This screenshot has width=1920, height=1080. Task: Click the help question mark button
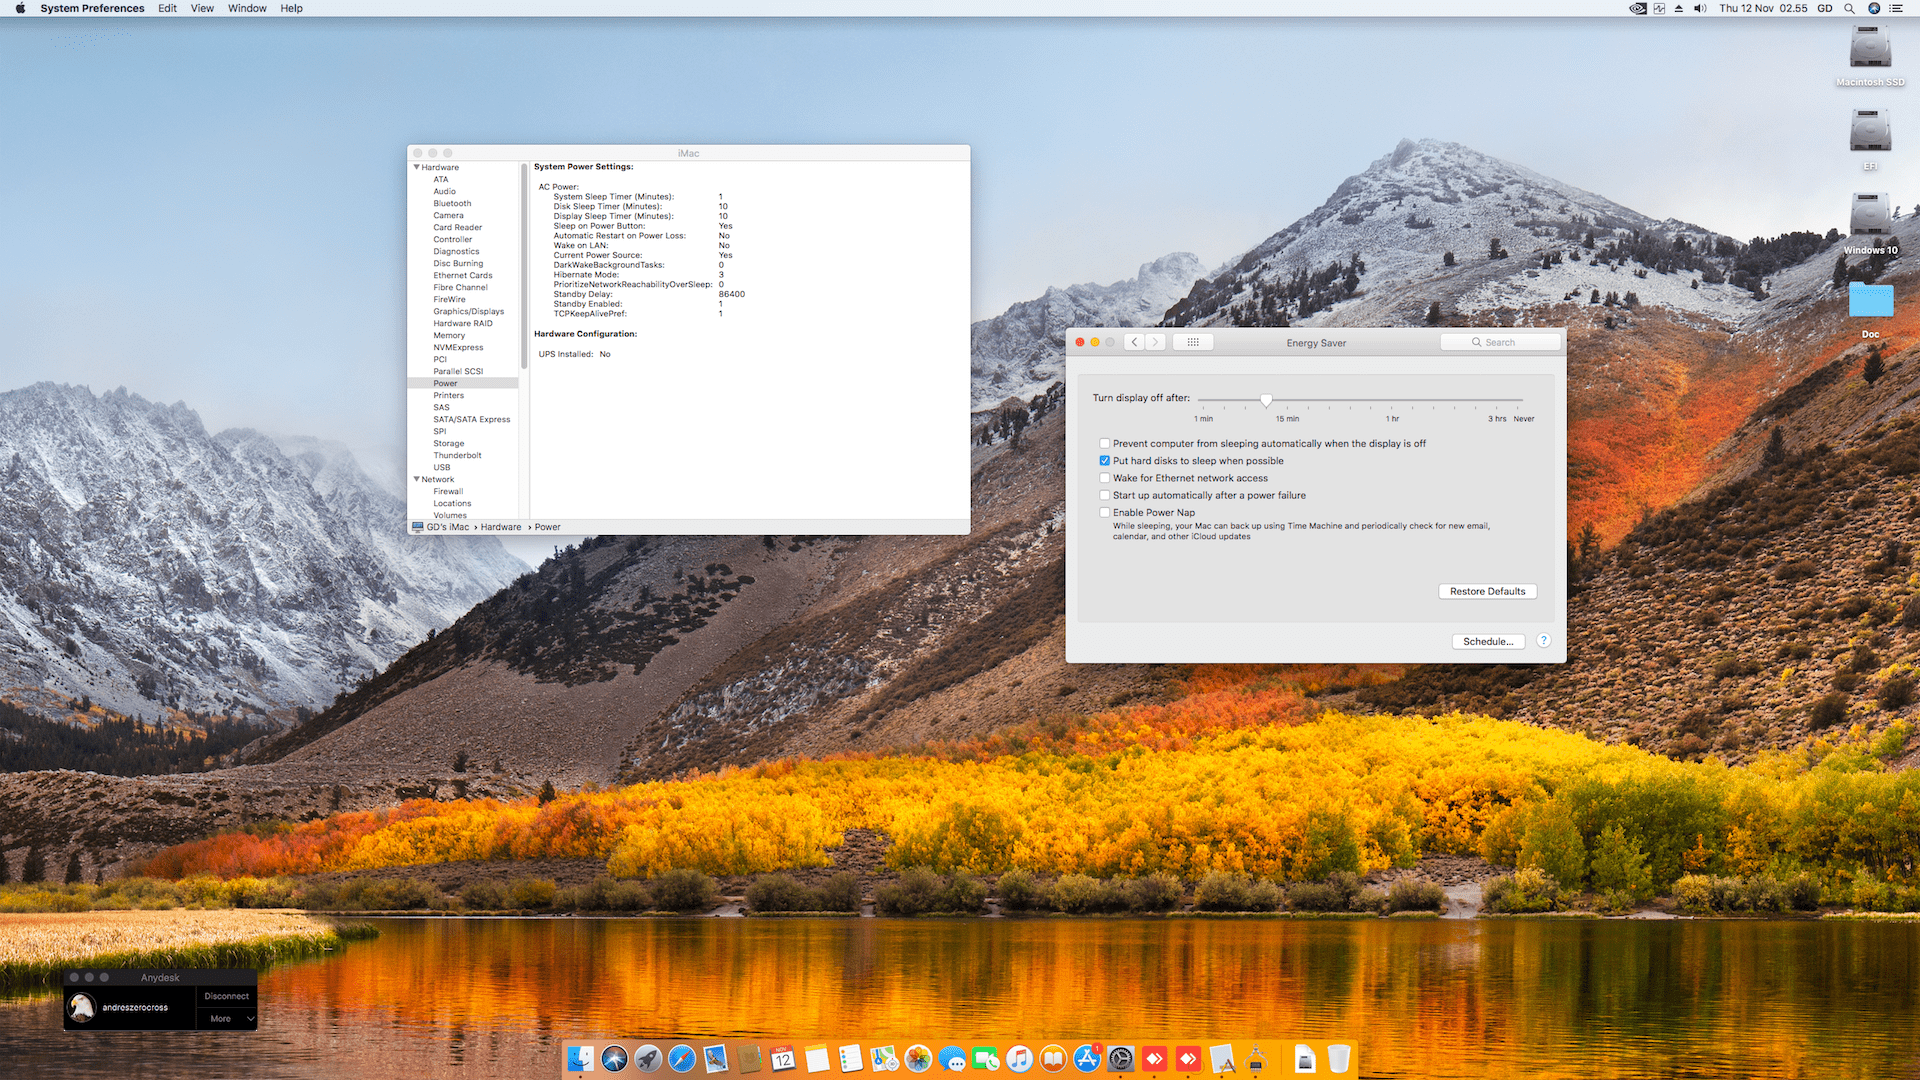click(1544, 641)
